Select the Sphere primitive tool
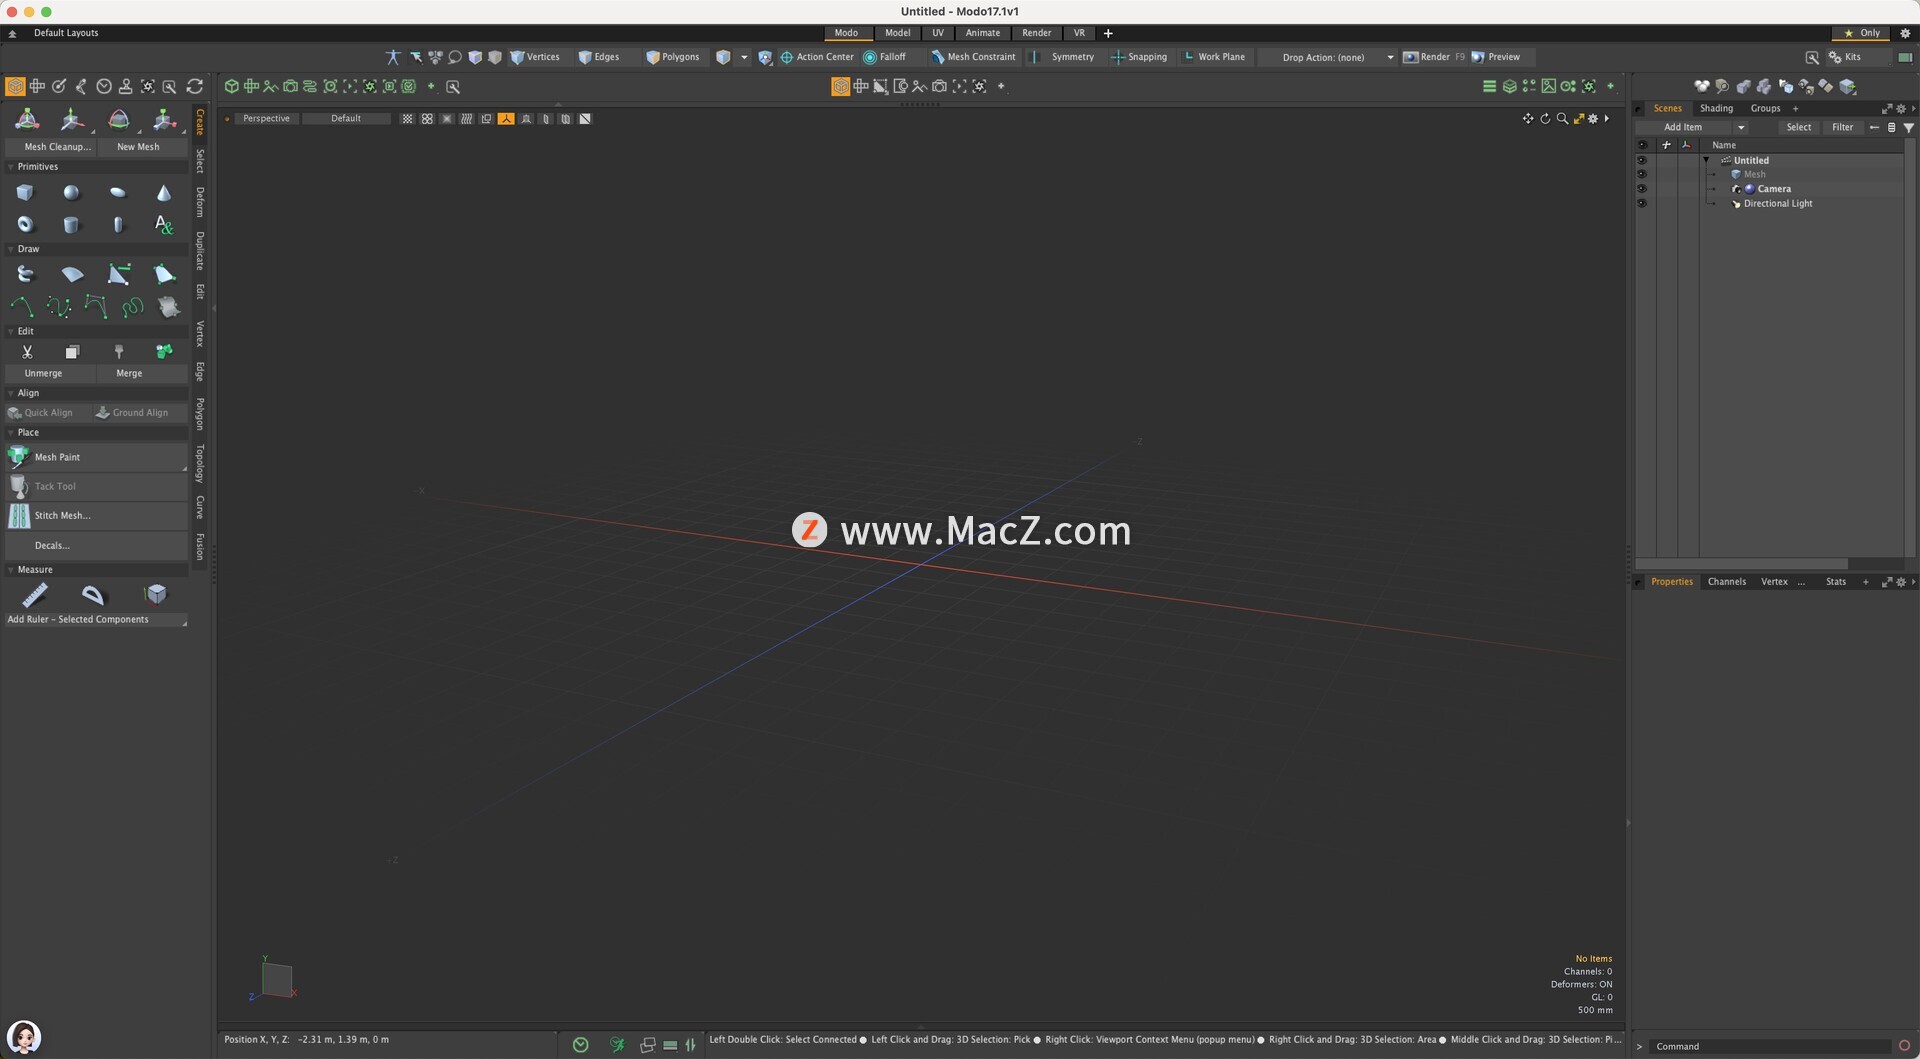The image size is (1920, 1059). (x=71, y=193)
